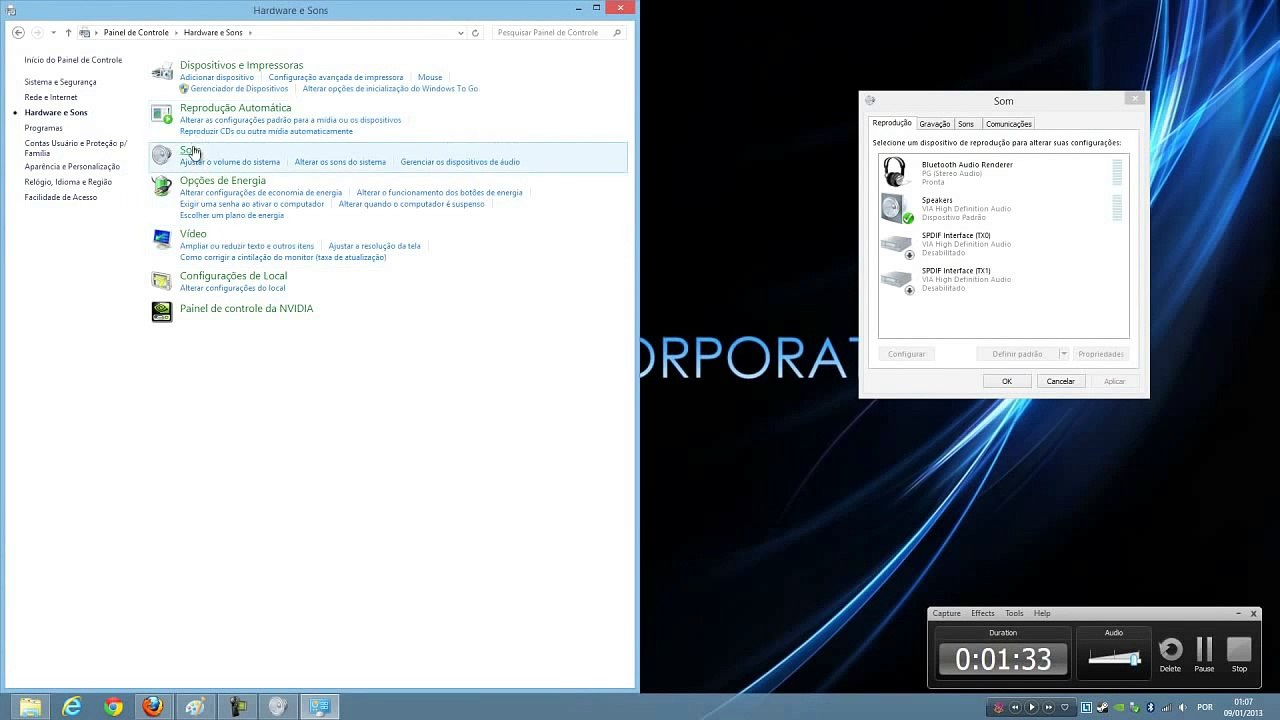Open Firefox from the taskbar

pyautogui.click(x=153, y=707)
